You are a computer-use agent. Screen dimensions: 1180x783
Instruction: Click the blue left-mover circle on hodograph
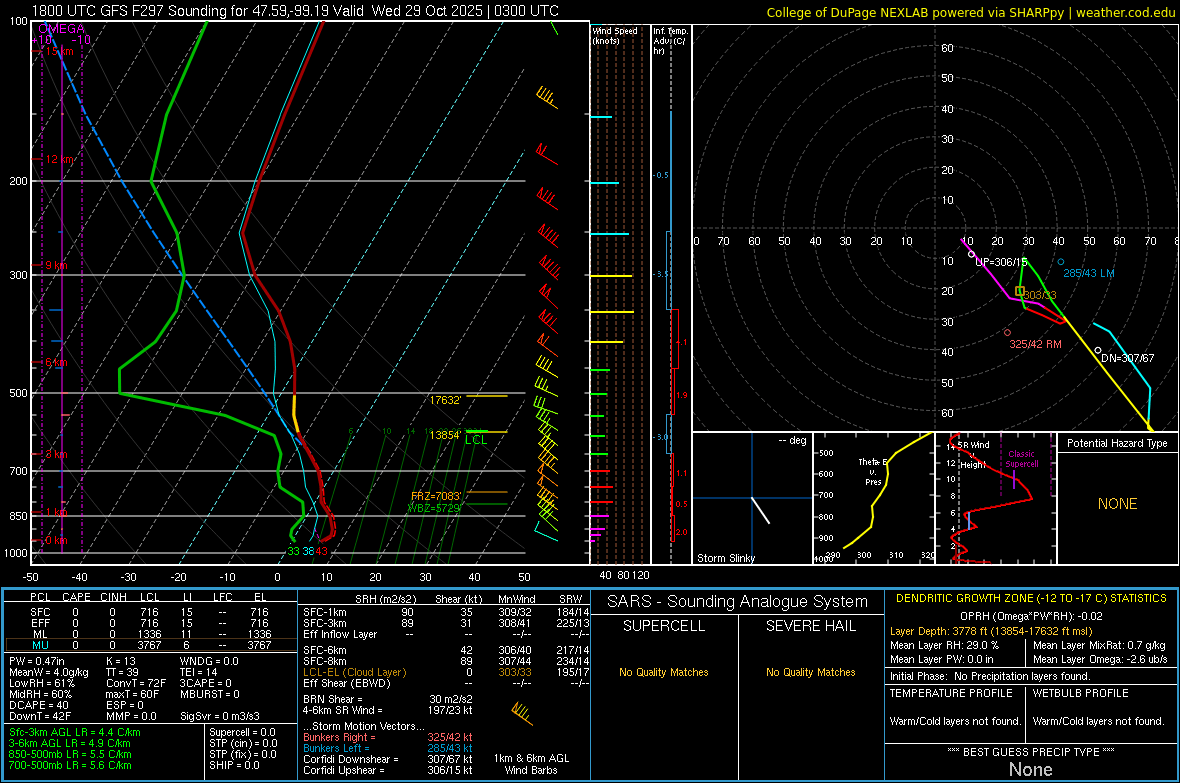point(1060,262)
